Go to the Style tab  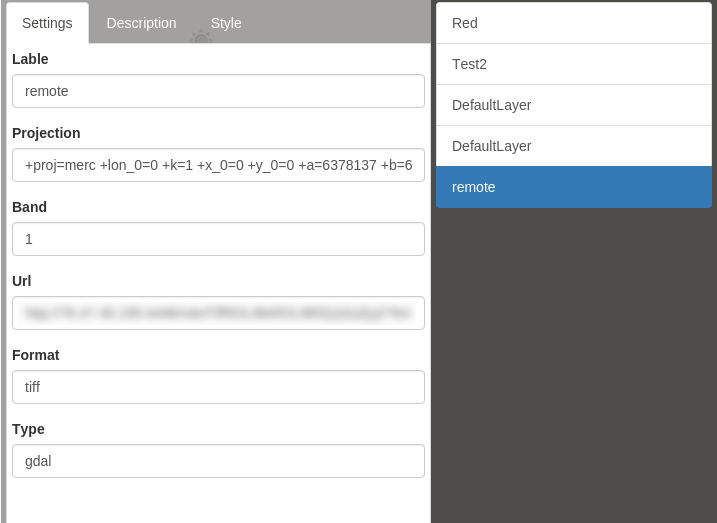coord(226,23)
